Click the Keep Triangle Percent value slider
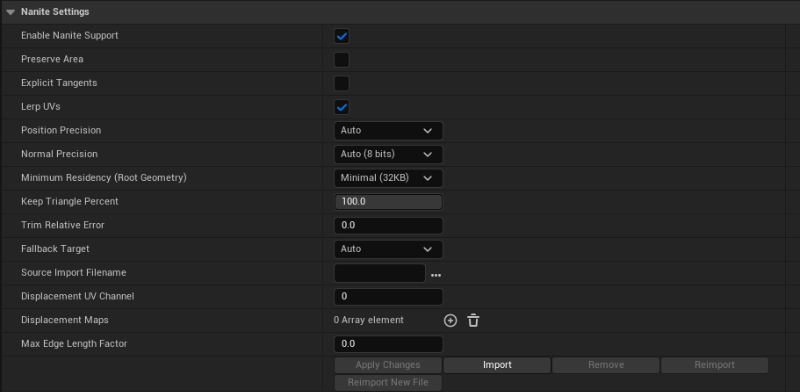Image resolution: width=800 pixels, height=392 pixels. coord(388,202)
